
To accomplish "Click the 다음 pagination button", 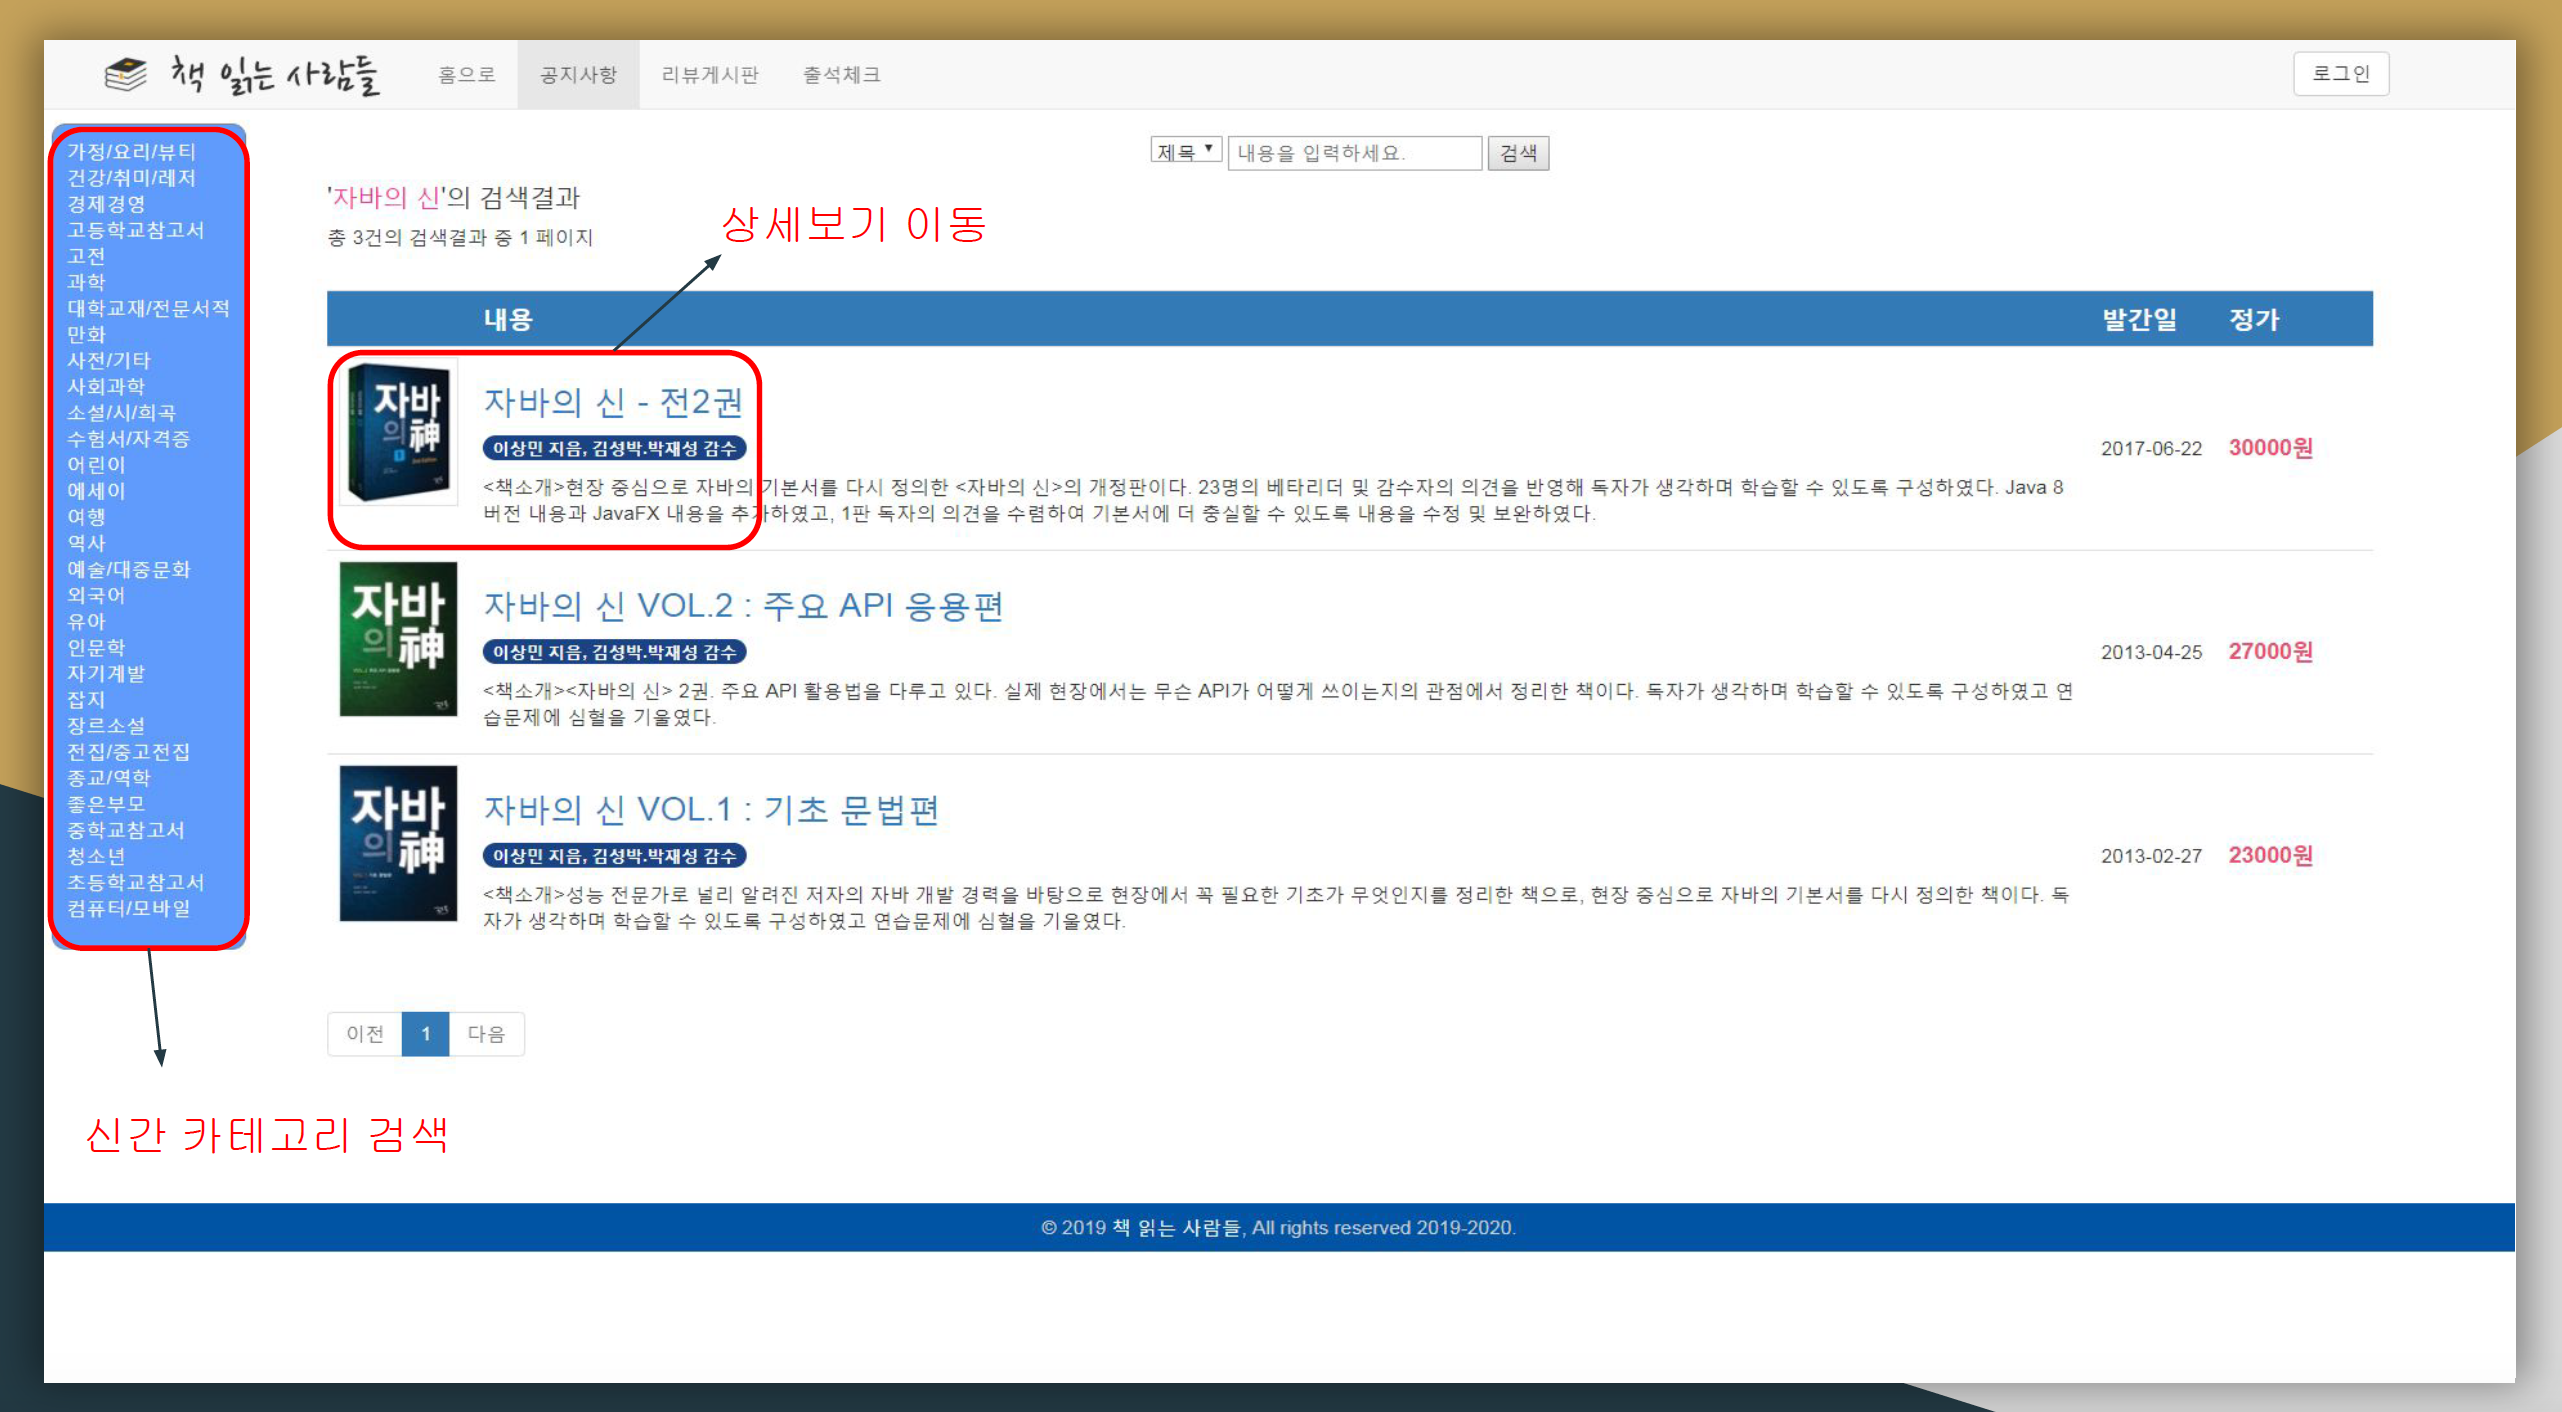I will (486, 1034).
